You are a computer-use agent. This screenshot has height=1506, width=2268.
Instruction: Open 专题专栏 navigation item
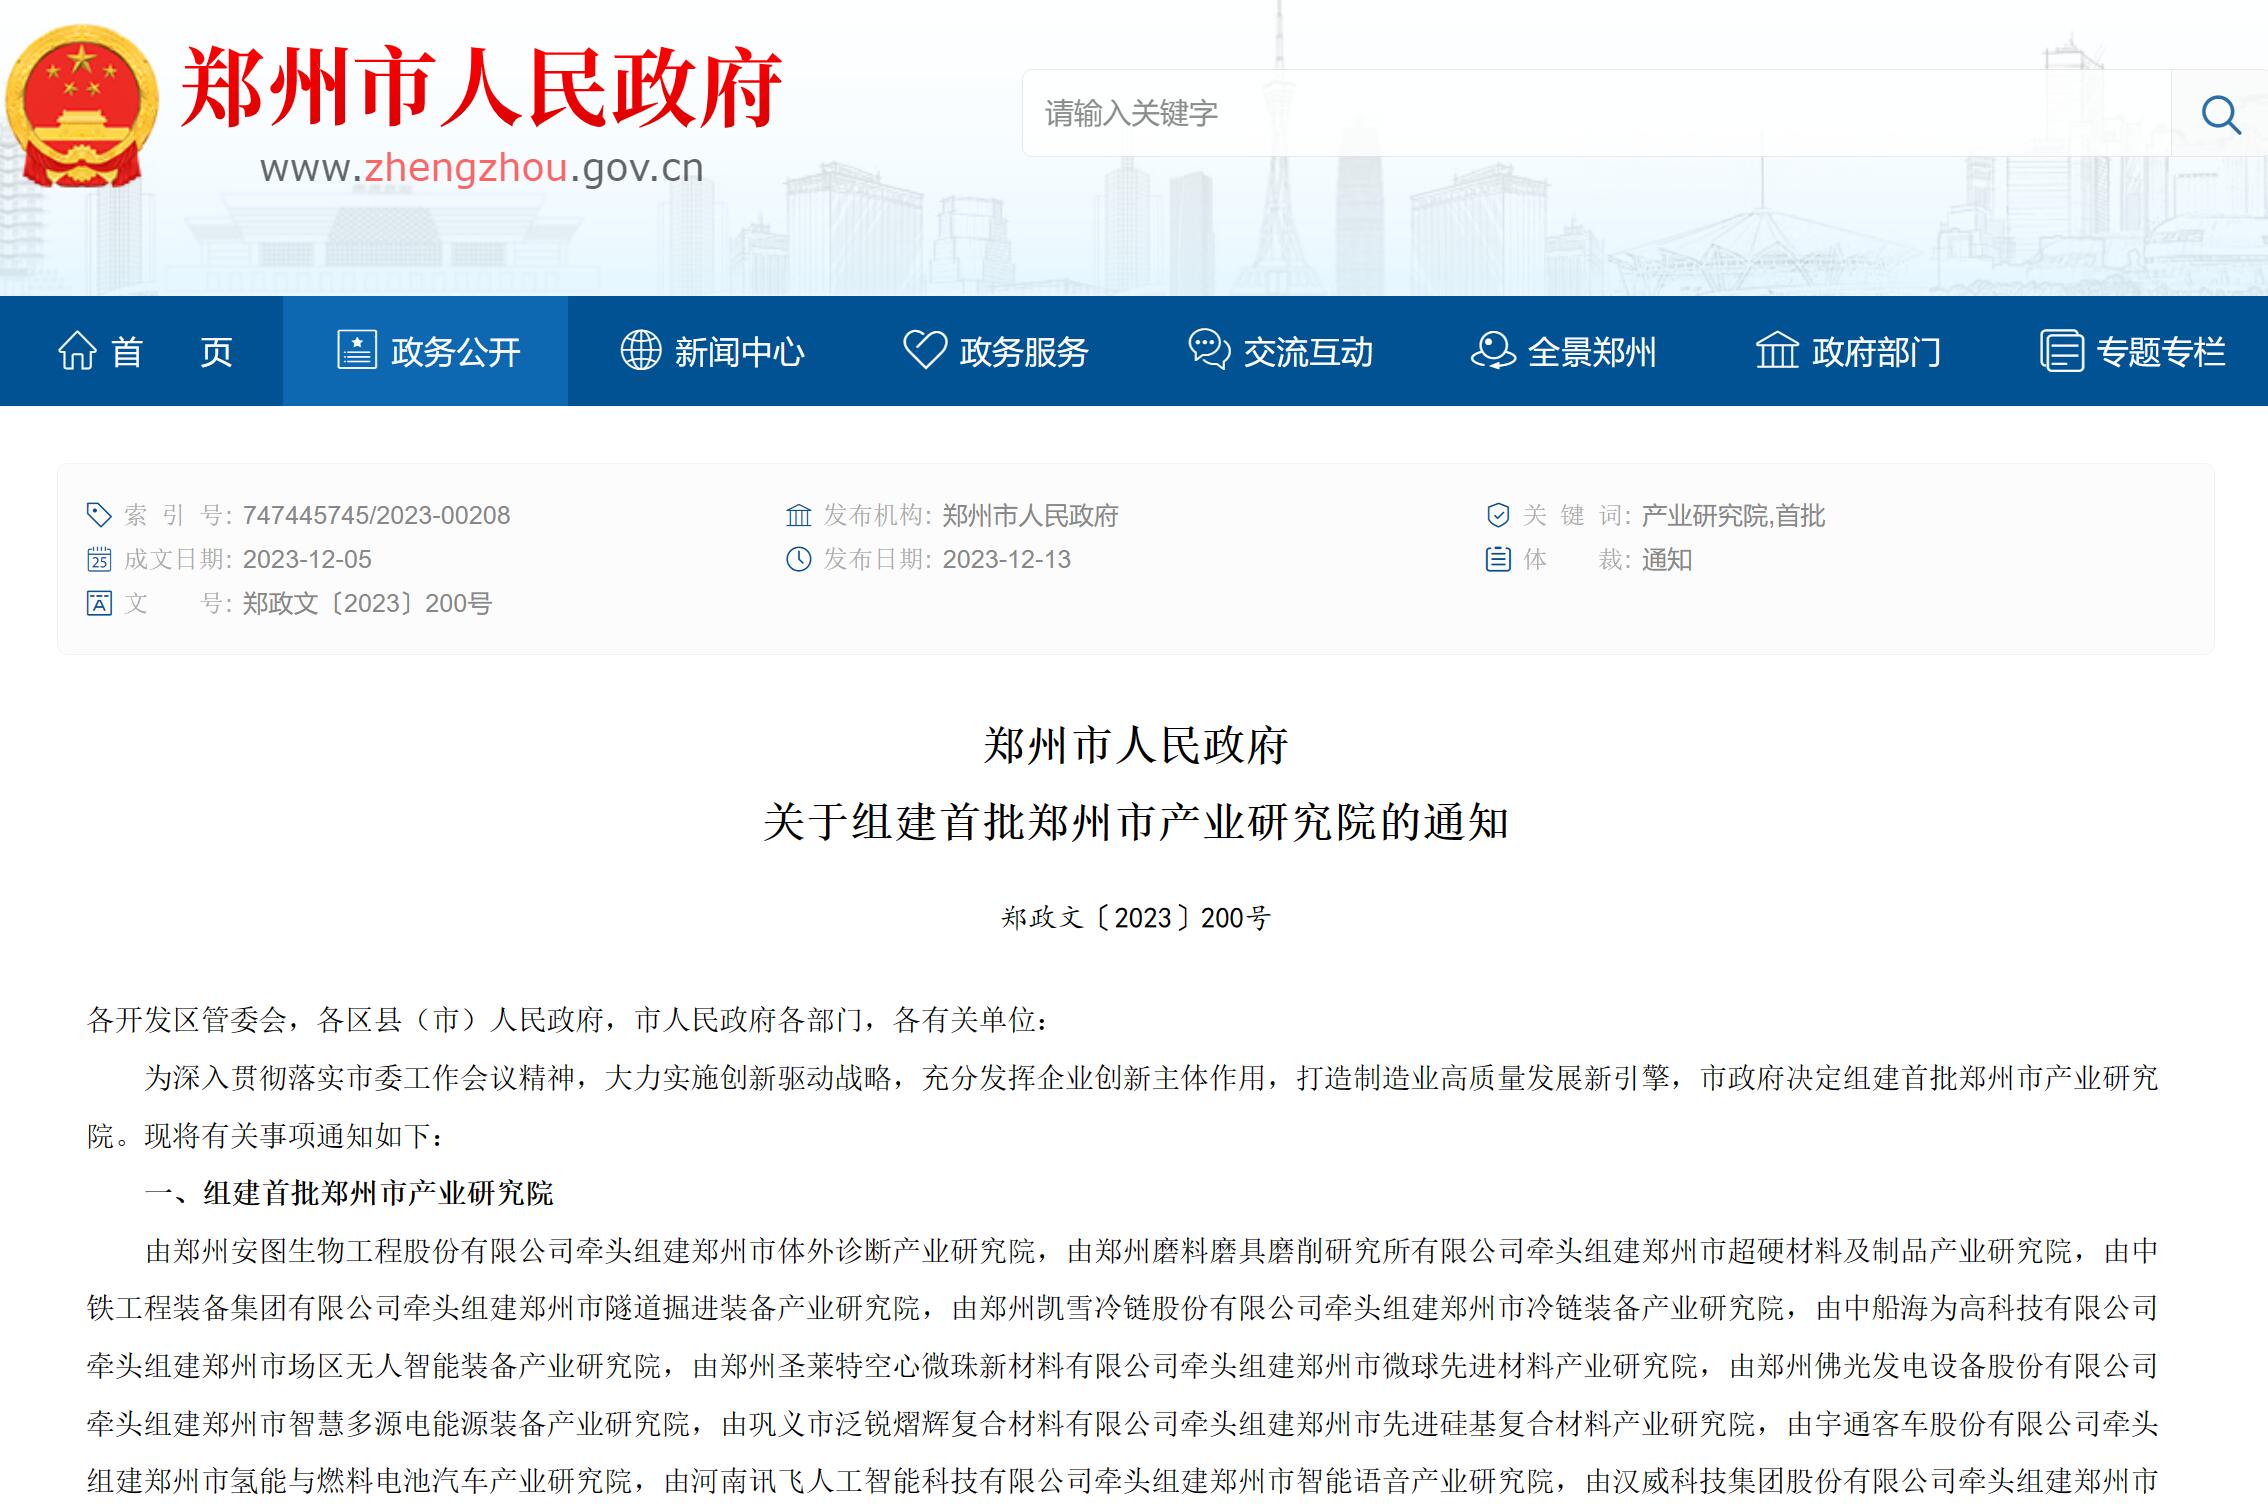click(2130, 351)
